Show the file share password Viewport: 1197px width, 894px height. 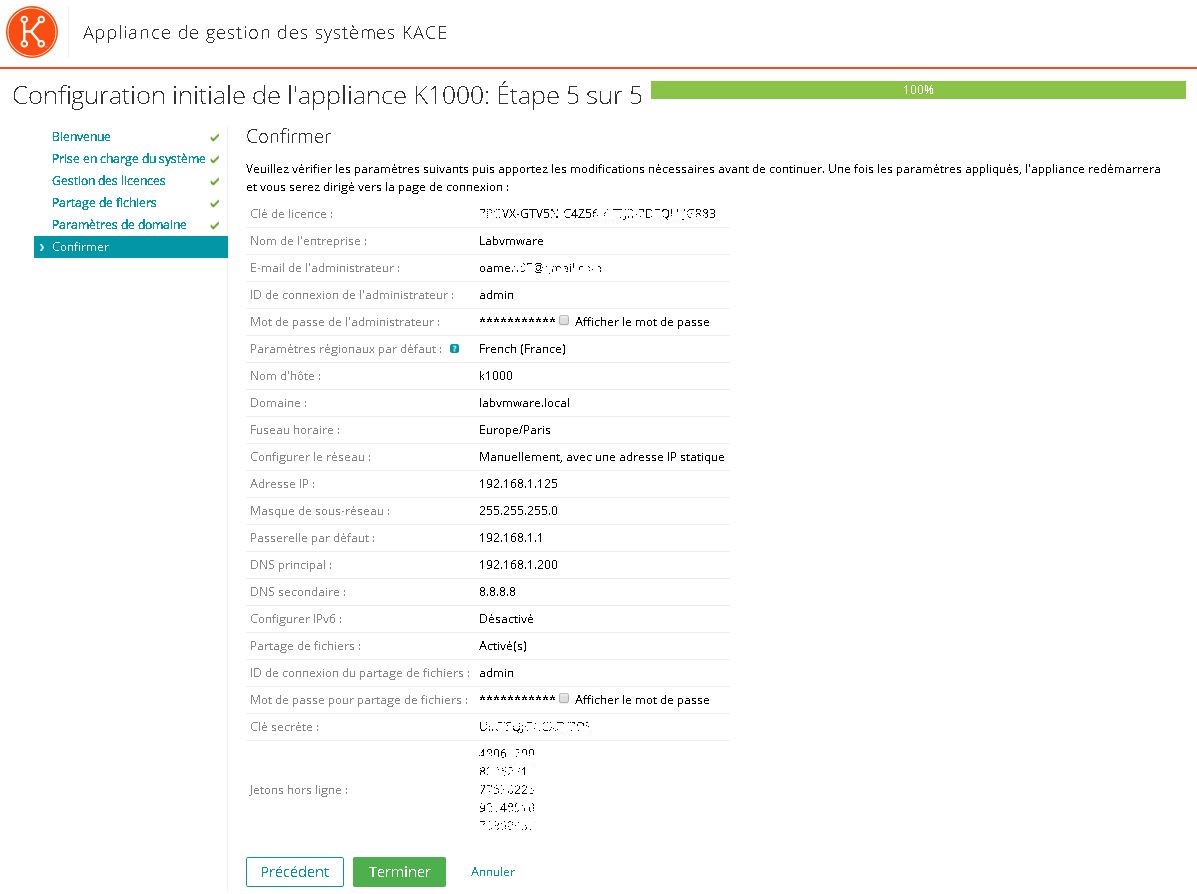[x=564, y=699]
